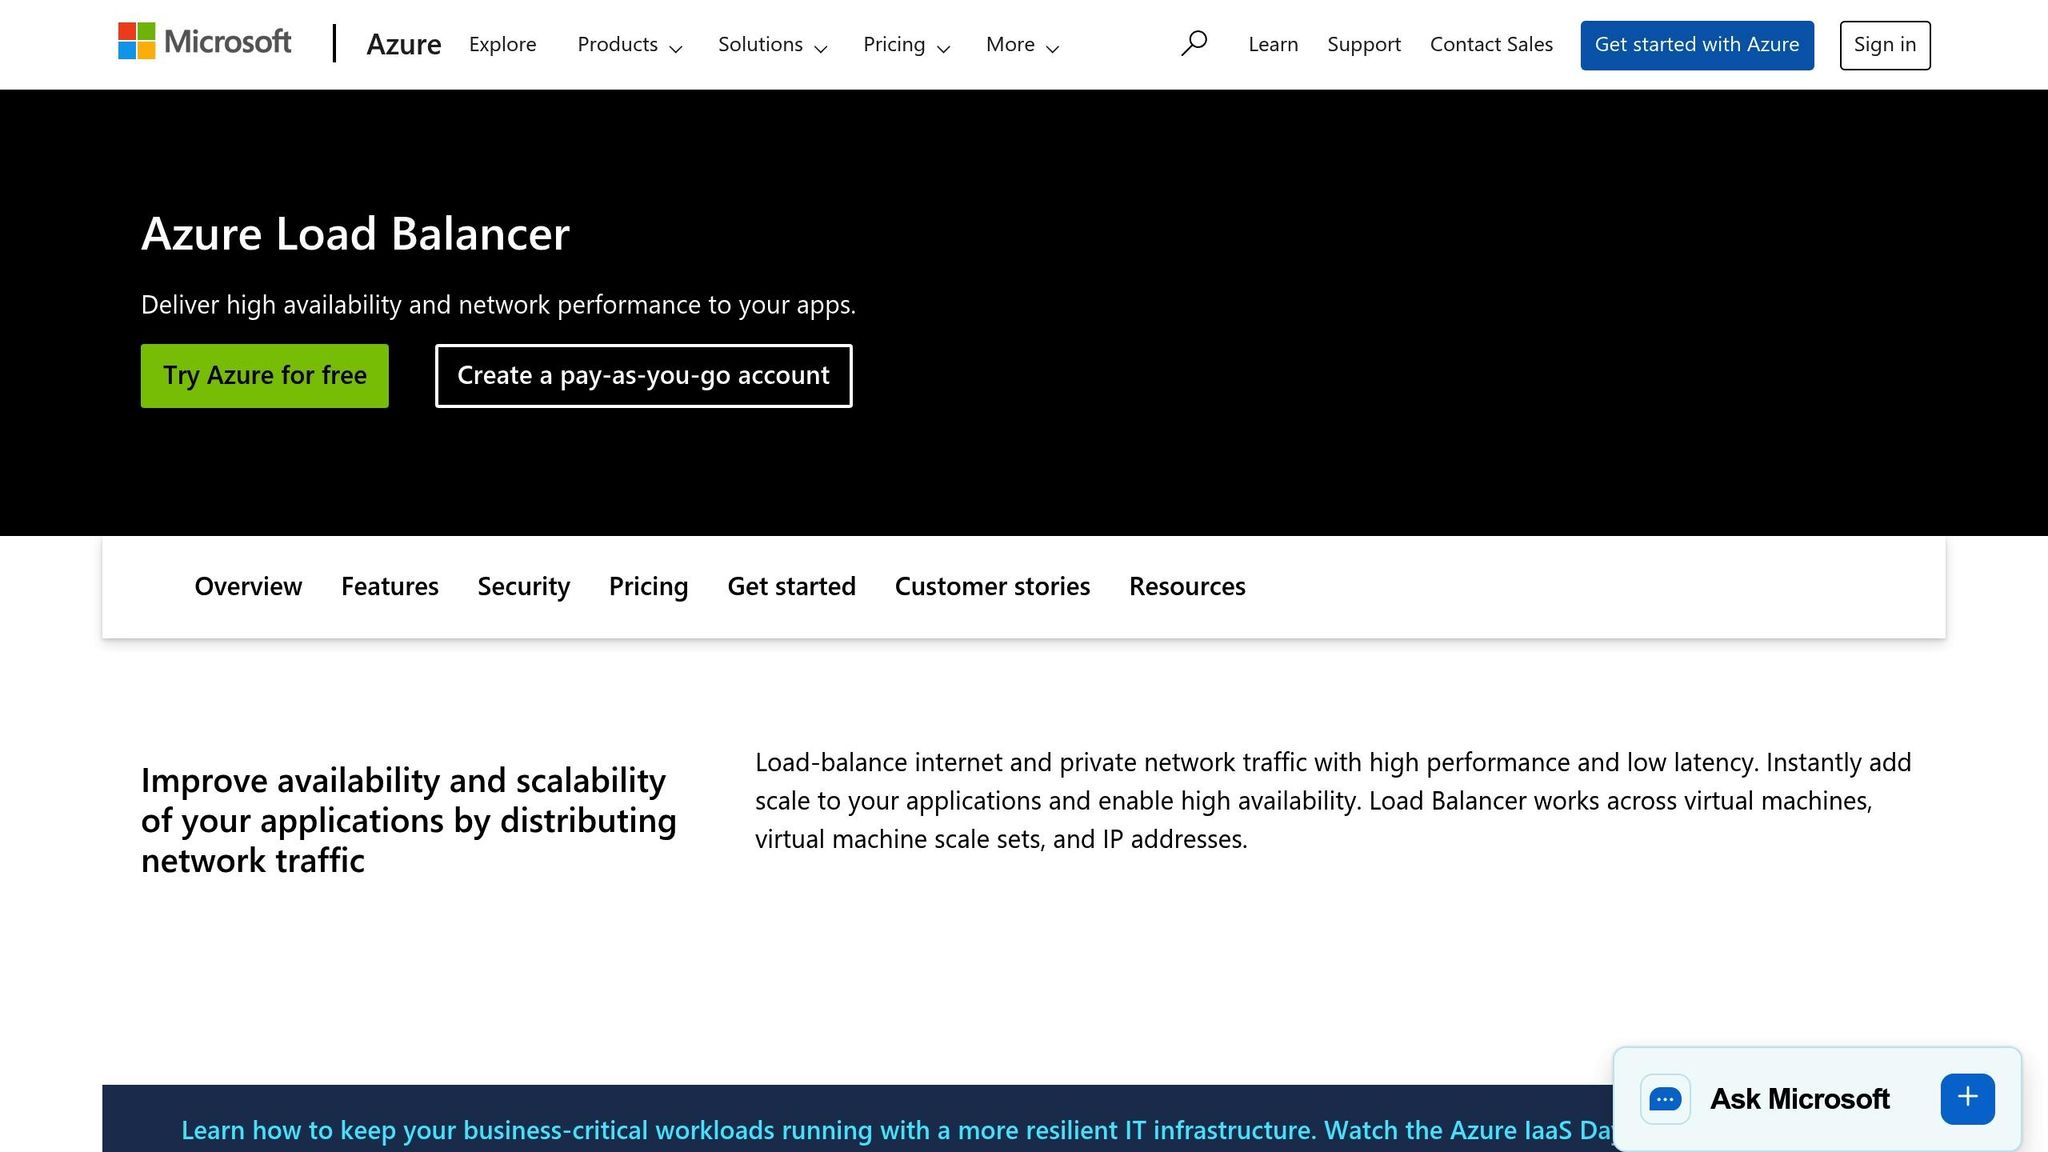2048x1152 pixels.
Task: Open the Ask Microsoft chat bubble icon
Action: coord(1664,1099)
